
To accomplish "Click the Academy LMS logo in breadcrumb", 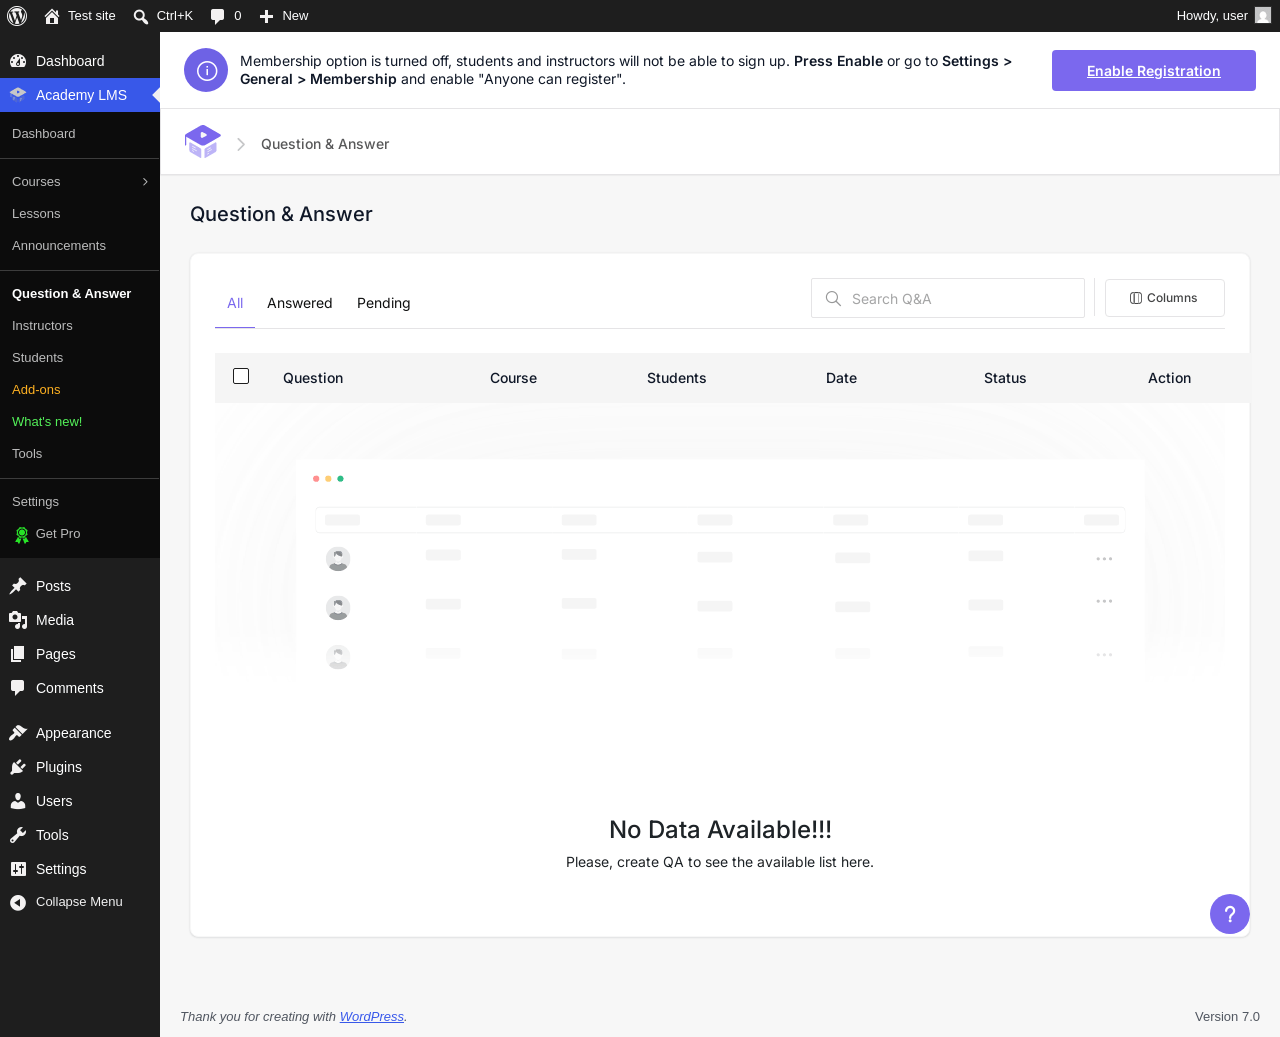I will (x=203, y=142).
